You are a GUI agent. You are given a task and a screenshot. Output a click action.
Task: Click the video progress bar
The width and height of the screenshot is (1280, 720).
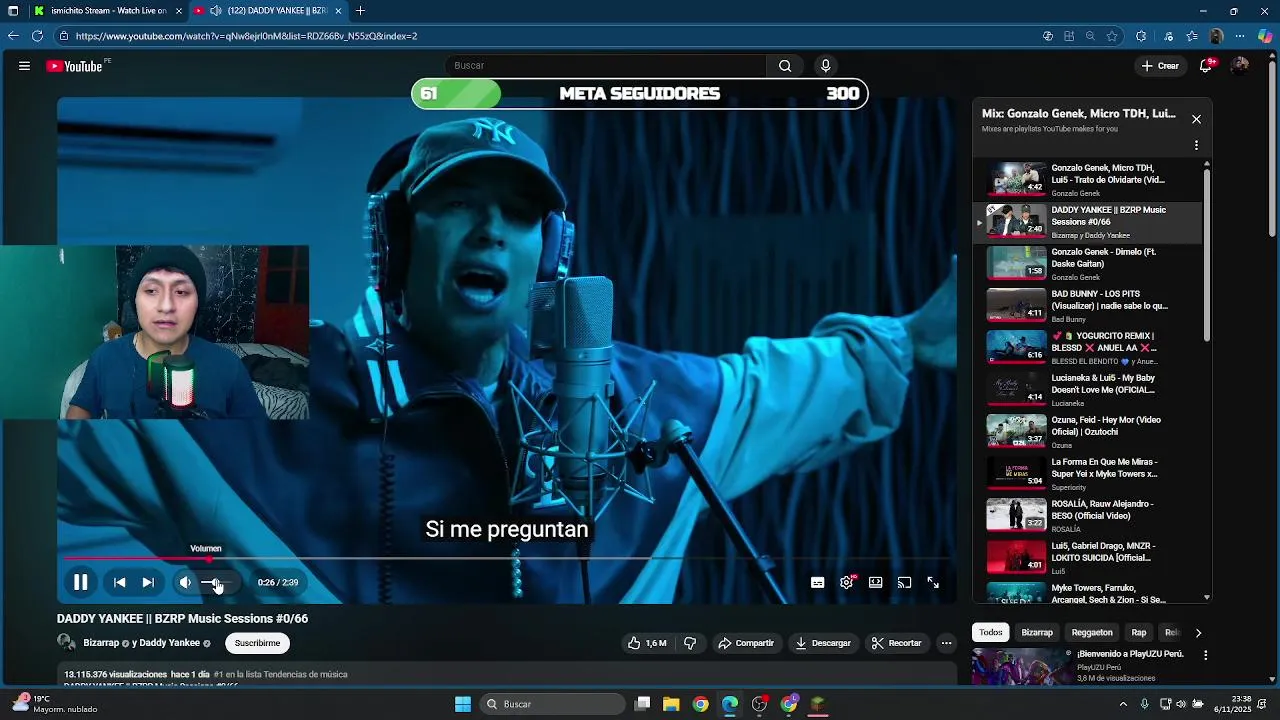tap(506, 559)
